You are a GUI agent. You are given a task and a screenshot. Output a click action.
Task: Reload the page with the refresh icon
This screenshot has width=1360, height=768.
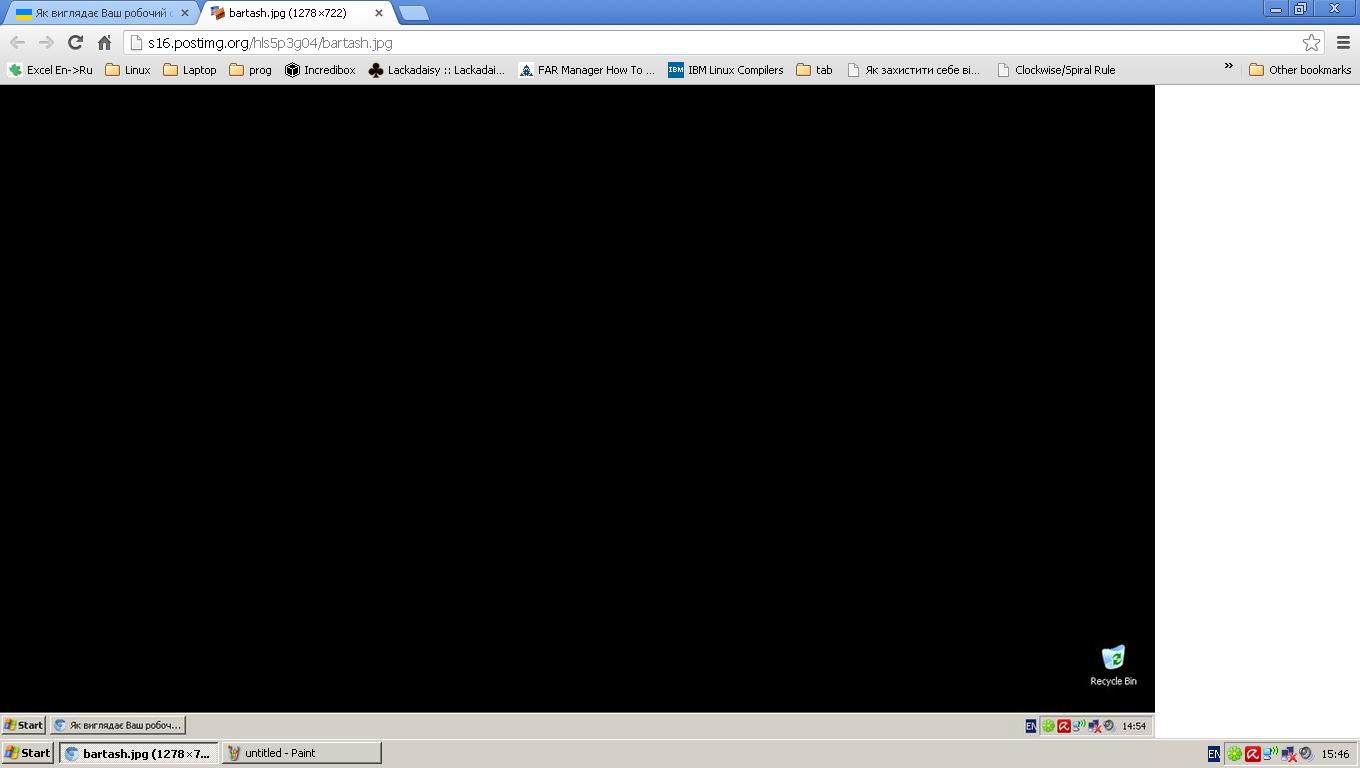coord(75,42)
